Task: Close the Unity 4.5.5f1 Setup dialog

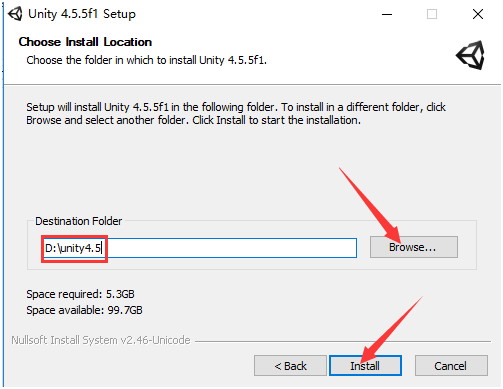Action: (x=478, y=14)
